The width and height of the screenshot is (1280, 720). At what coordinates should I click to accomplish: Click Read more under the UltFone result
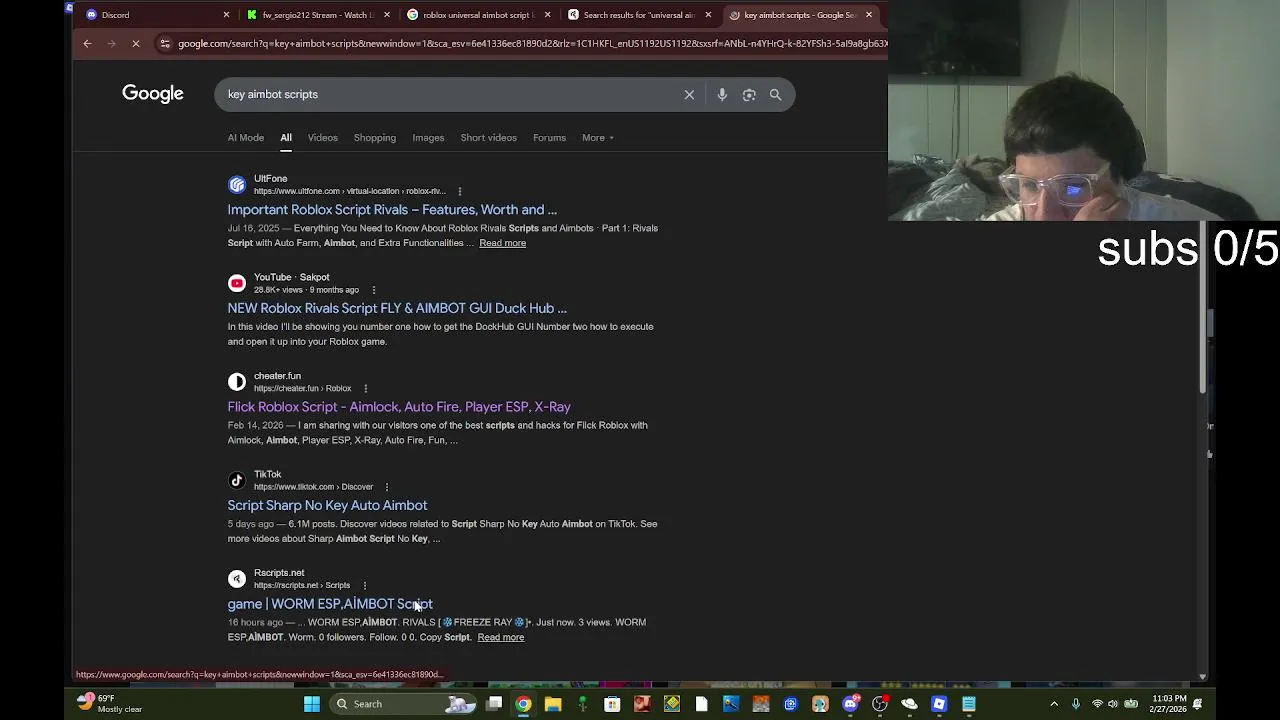pos(502,243)
